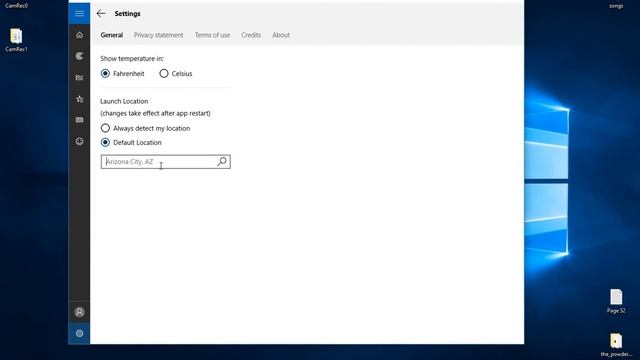This screenshot has width=640, height=360.
Task: Open the Settings gear icon in sidebar
Action: point(79,333)
